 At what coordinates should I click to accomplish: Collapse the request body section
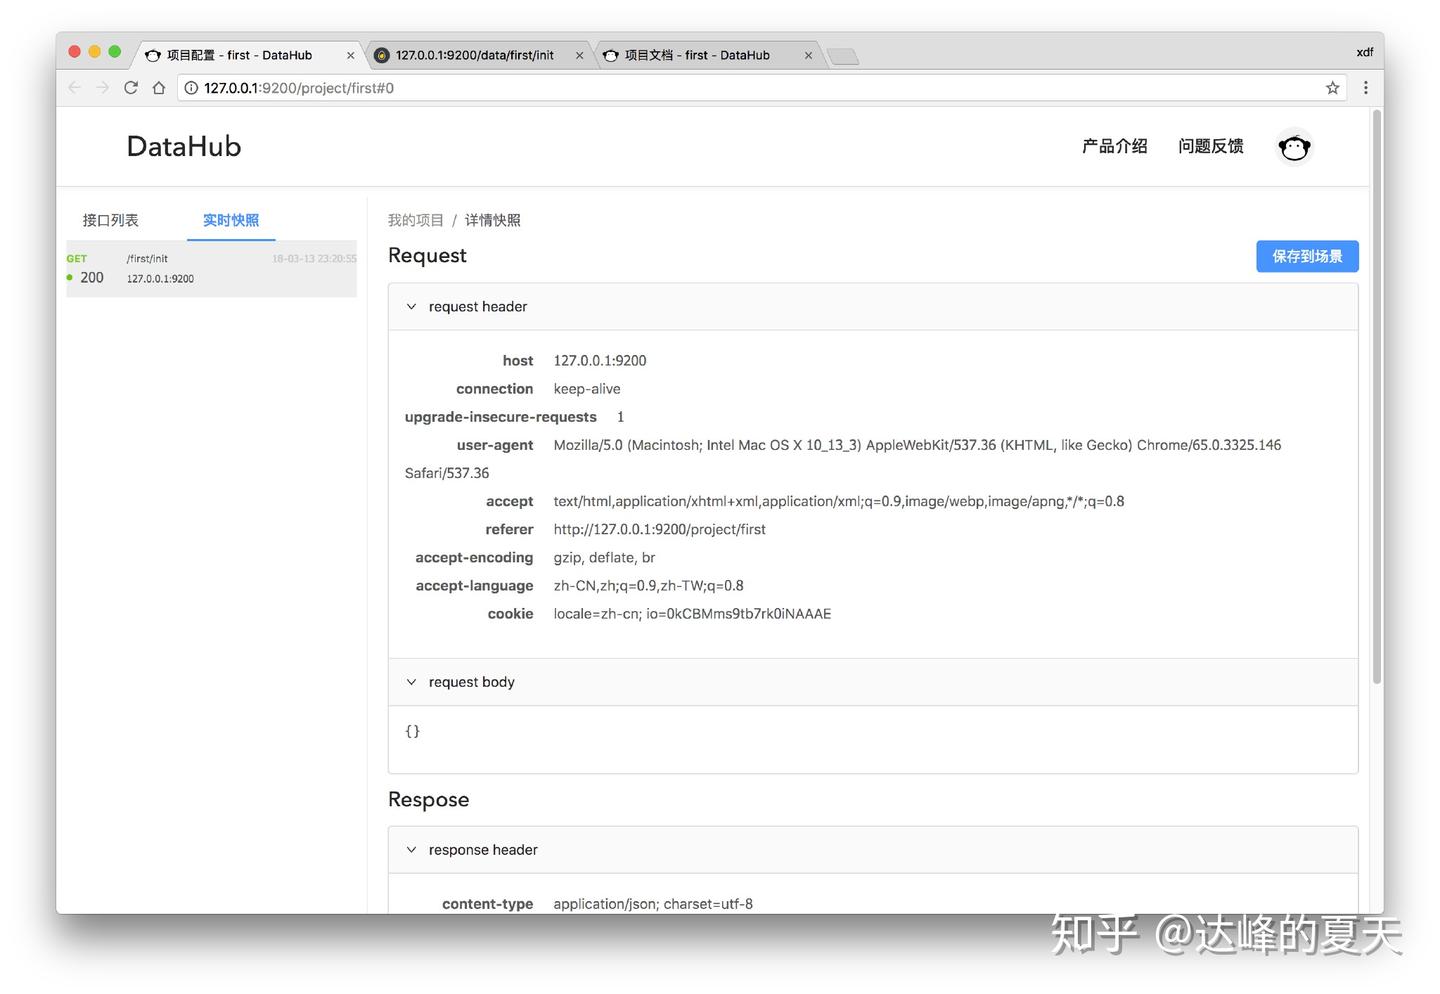coord(873,682)
